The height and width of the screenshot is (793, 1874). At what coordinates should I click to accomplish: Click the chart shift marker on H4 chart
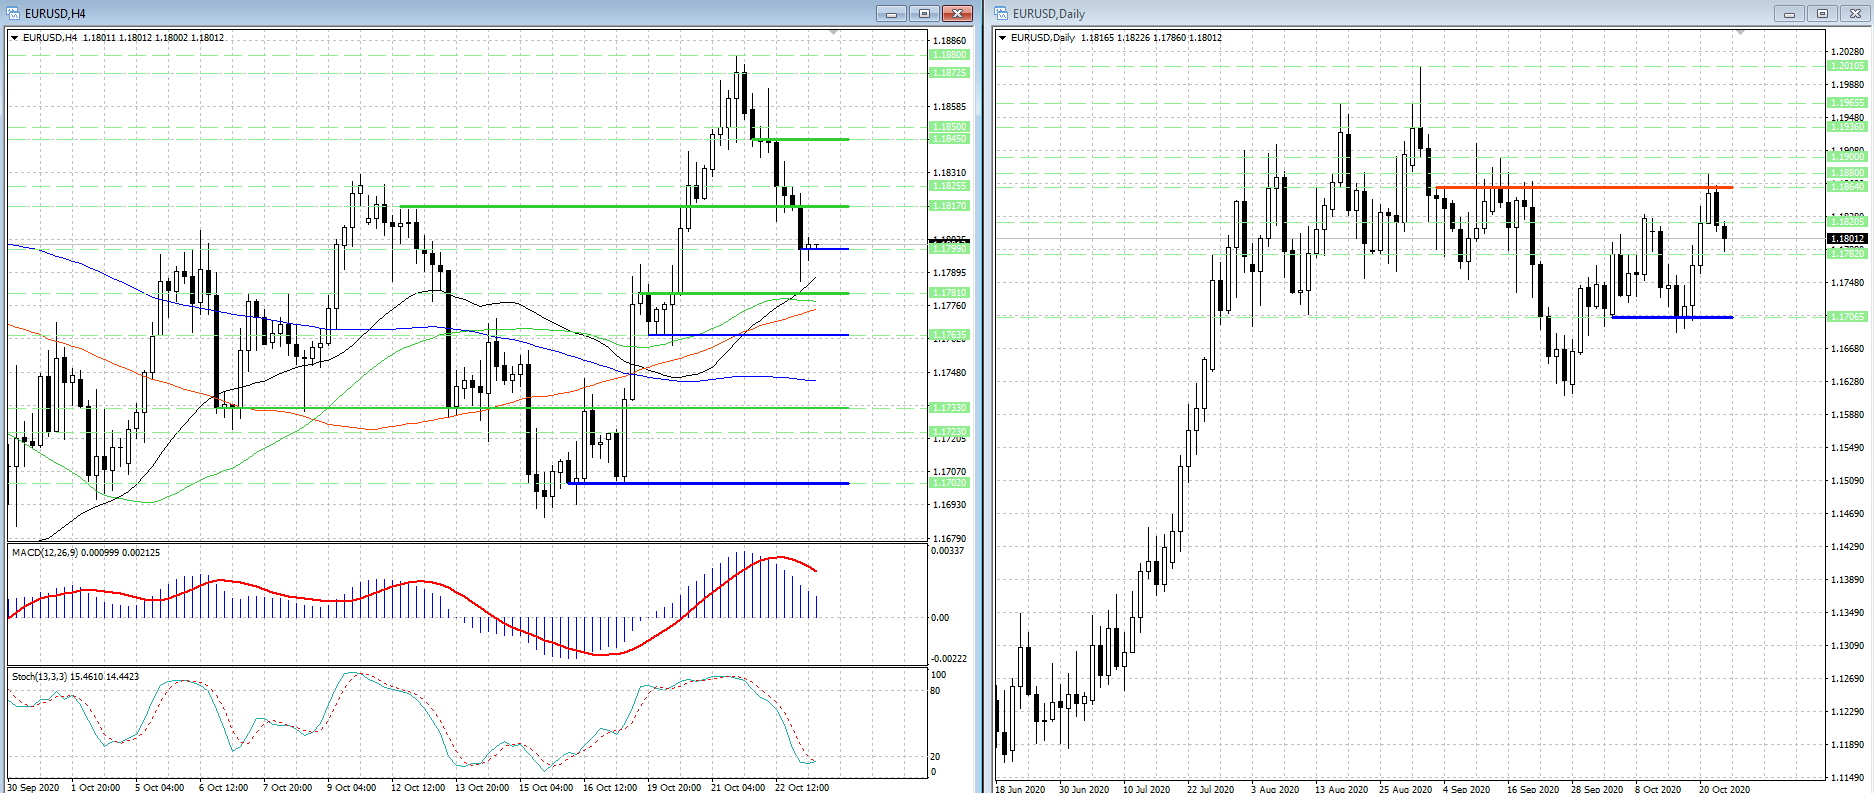[834, 33]
